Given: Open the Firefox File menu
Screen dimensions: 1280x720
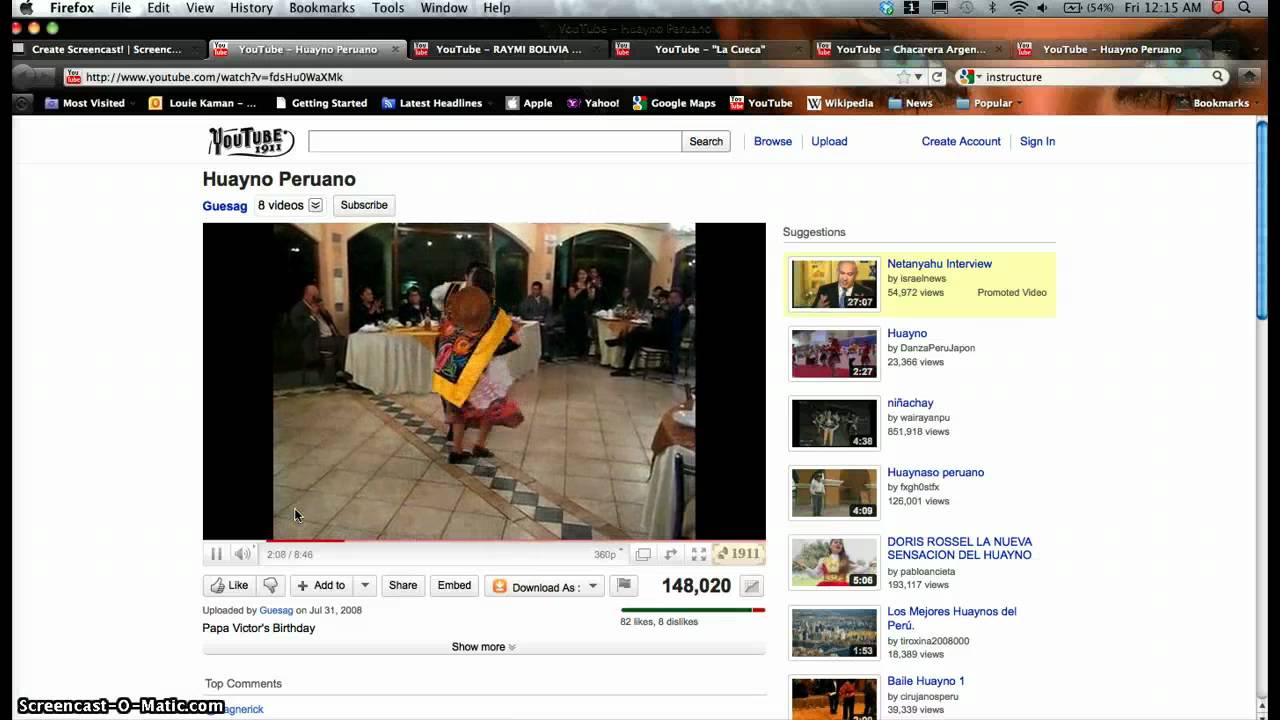Looking at the screenshot, I should click(x=121, y=8).
